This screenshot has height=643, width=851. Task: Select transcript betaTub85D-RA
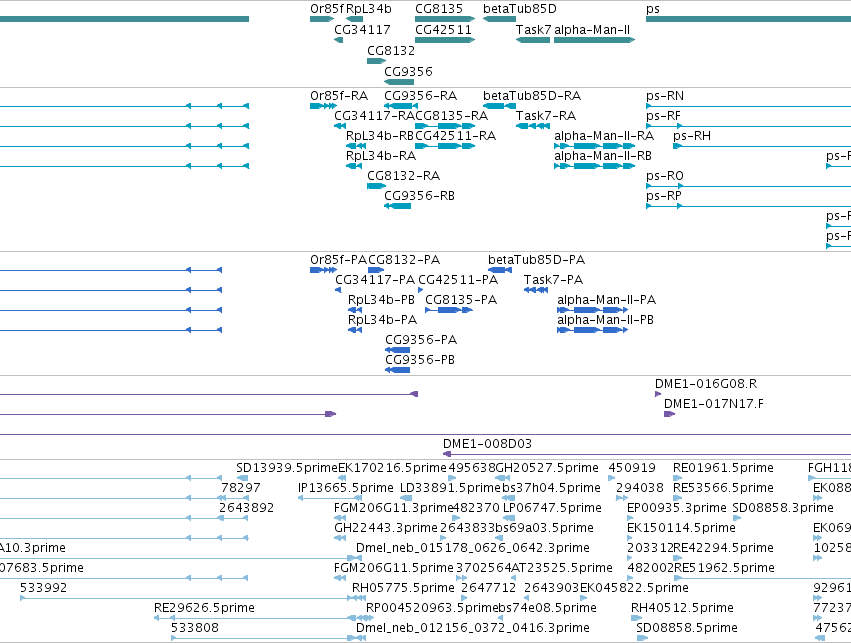[x=532, y=96]
